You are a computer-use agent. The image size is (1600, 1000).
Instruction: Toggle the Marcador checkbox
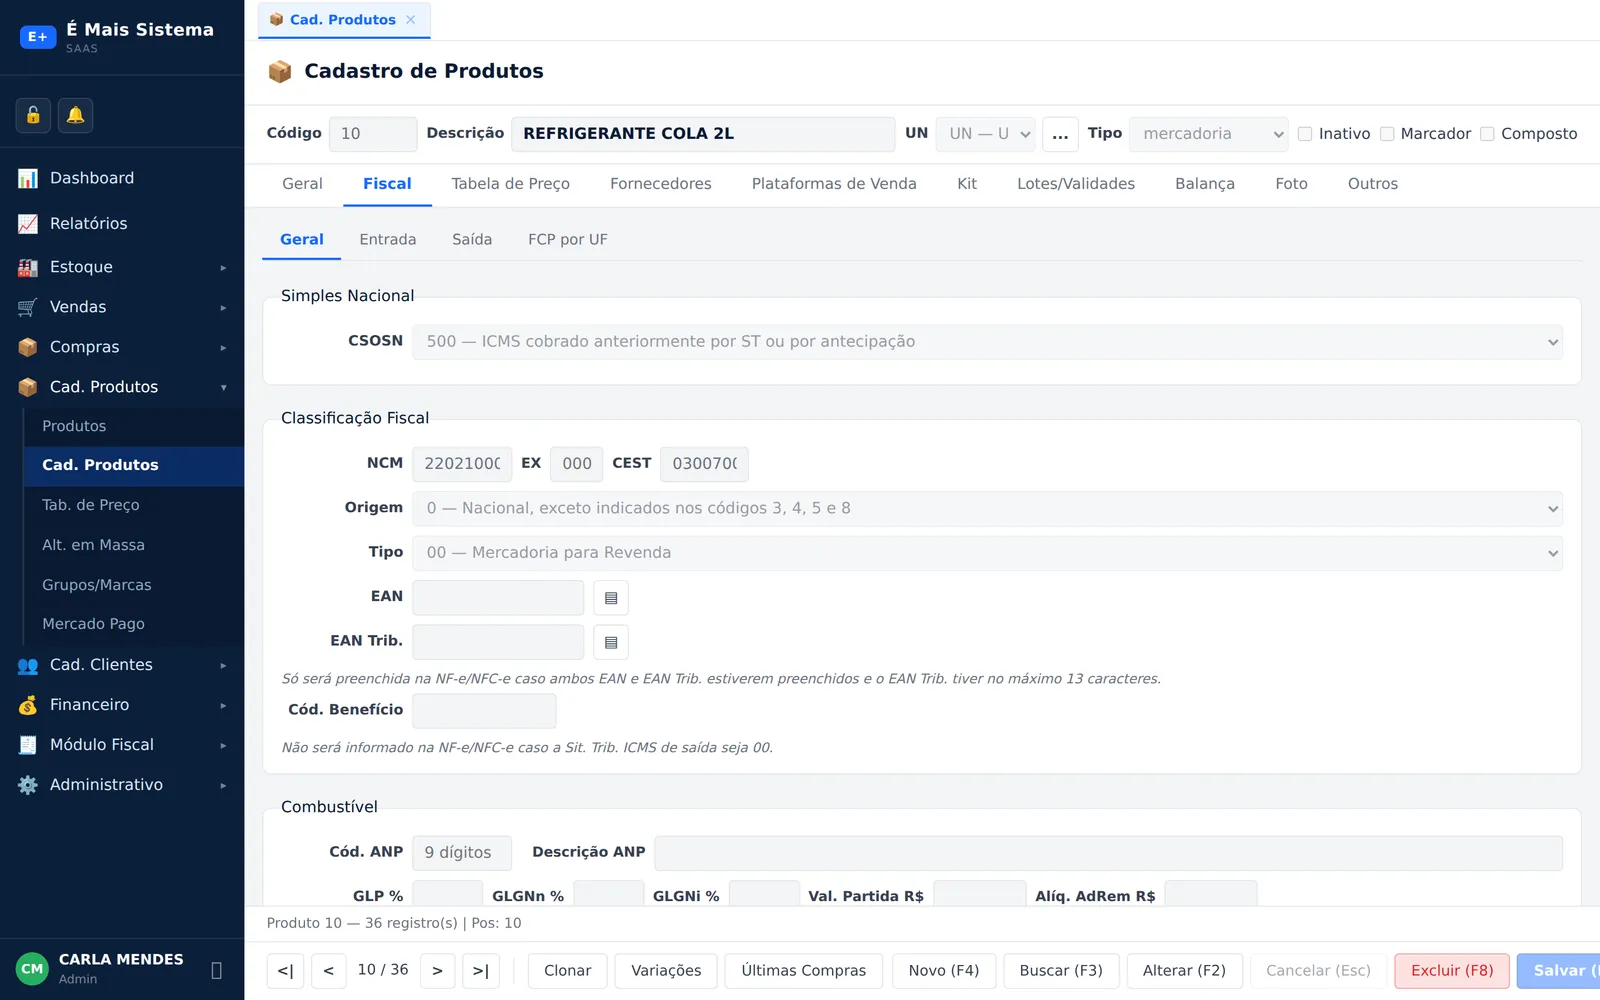pos(1387,134)
